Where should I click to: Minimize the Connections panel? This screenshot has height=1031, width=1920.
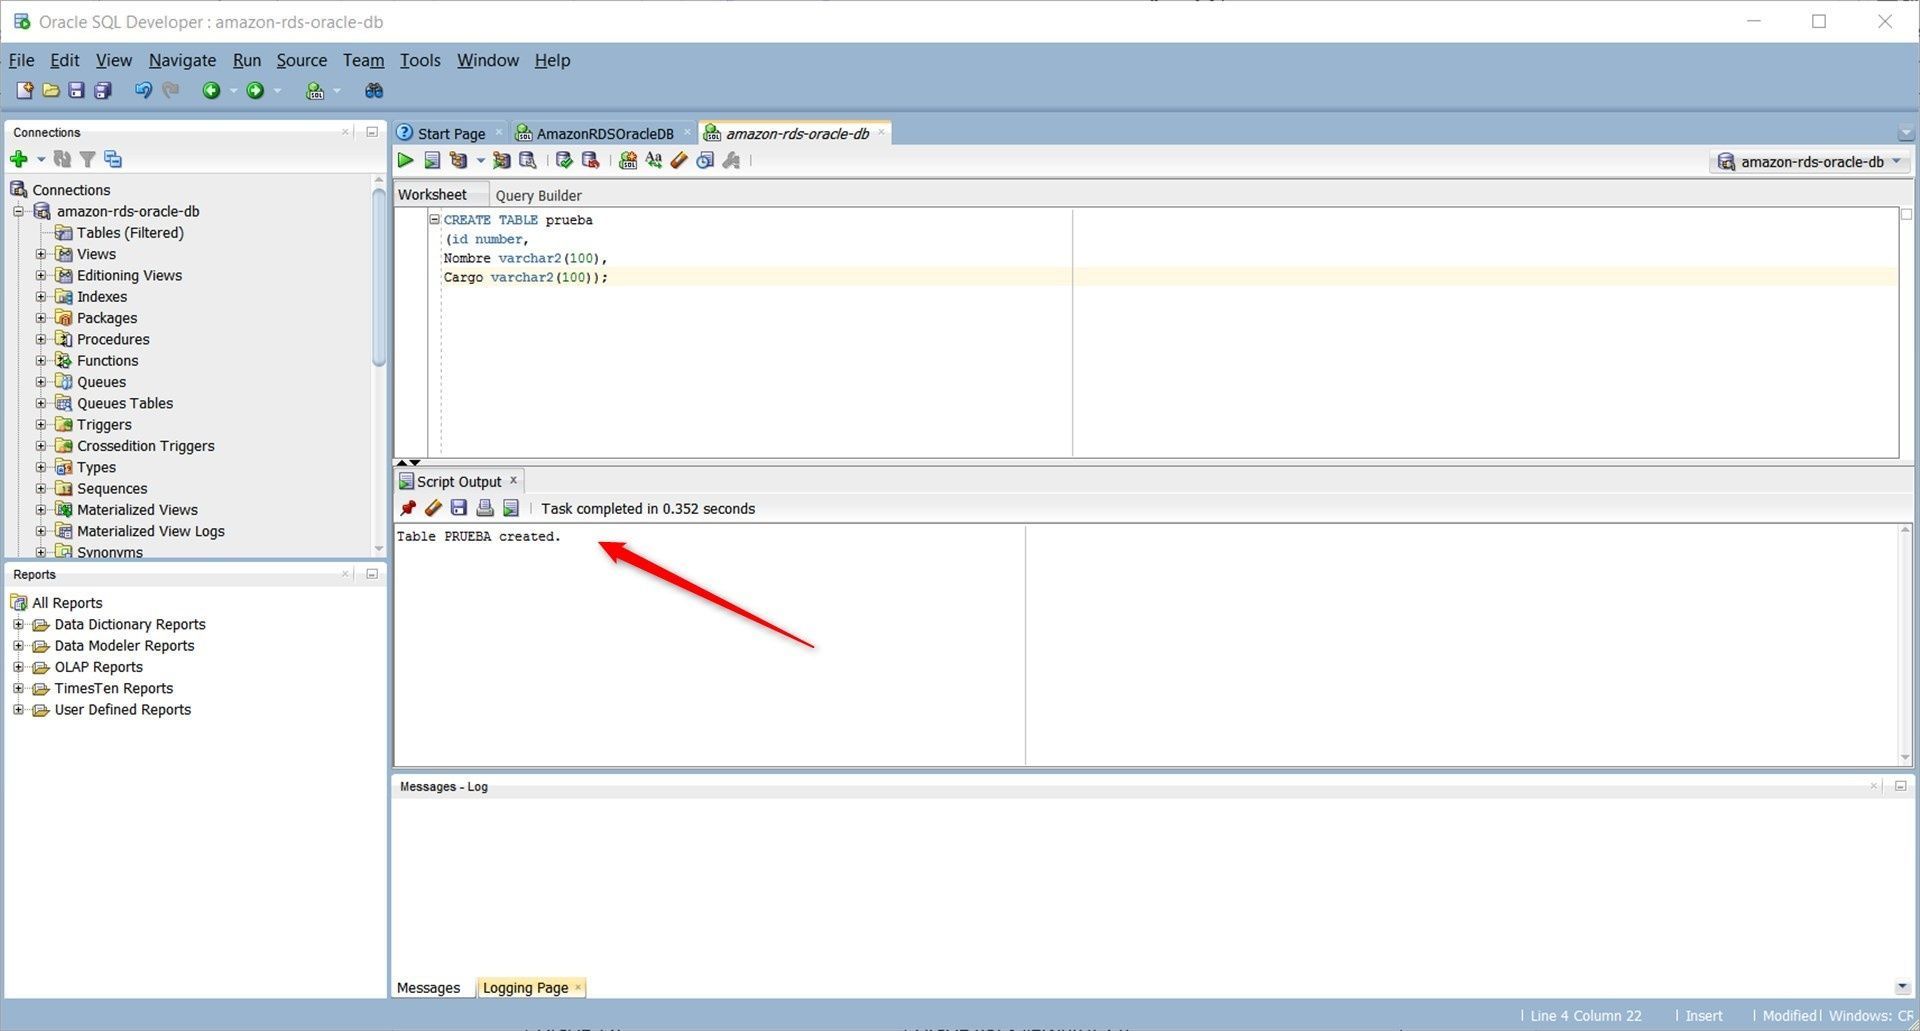[x=372, y=132]
